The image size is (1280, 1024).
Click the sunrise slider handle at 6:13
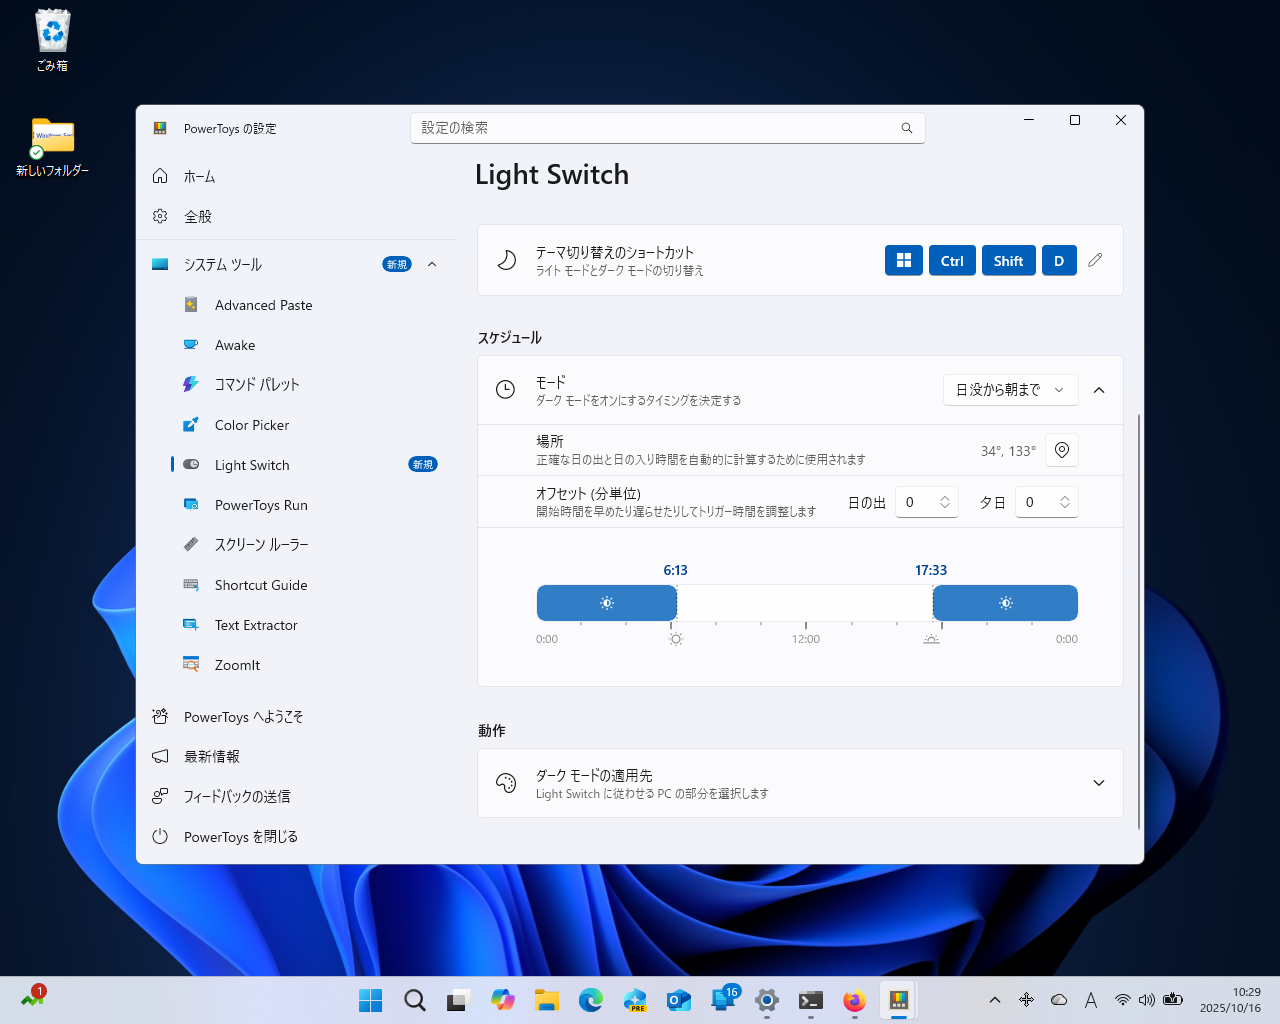(x=677, y=602)
